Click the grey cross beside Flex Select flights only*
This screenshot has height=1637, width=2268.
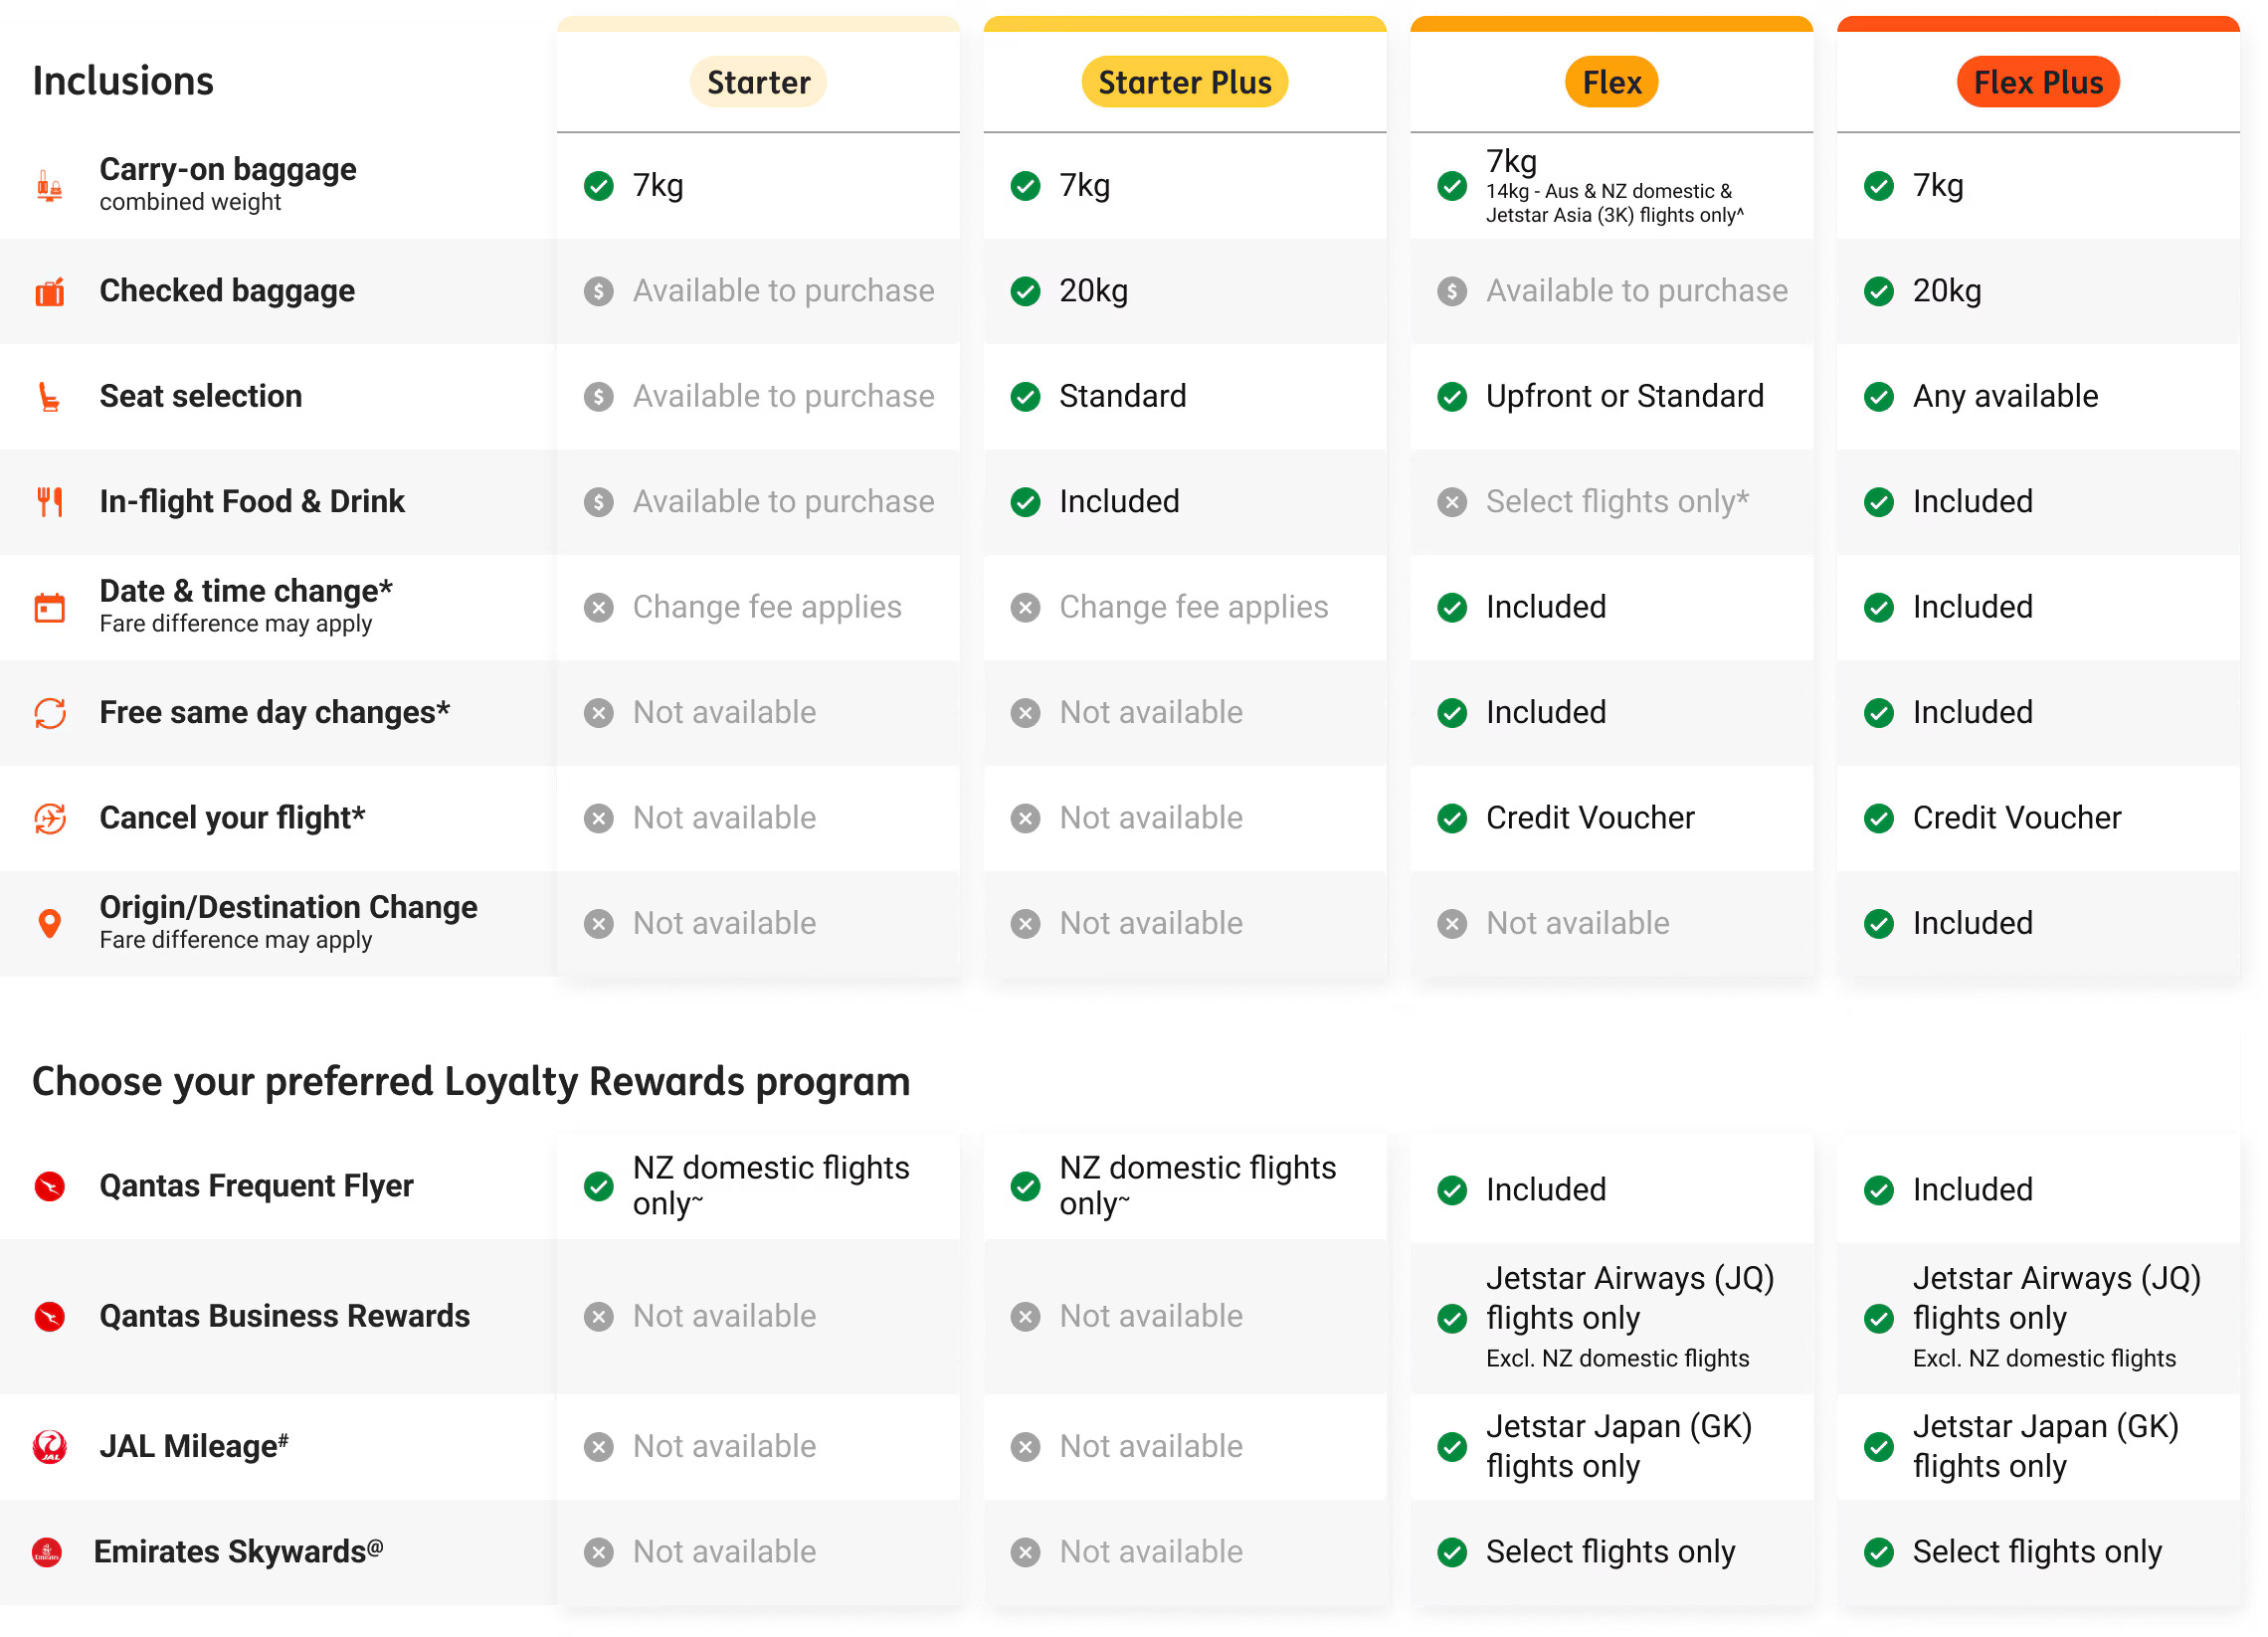click(x=1452, y=502)
